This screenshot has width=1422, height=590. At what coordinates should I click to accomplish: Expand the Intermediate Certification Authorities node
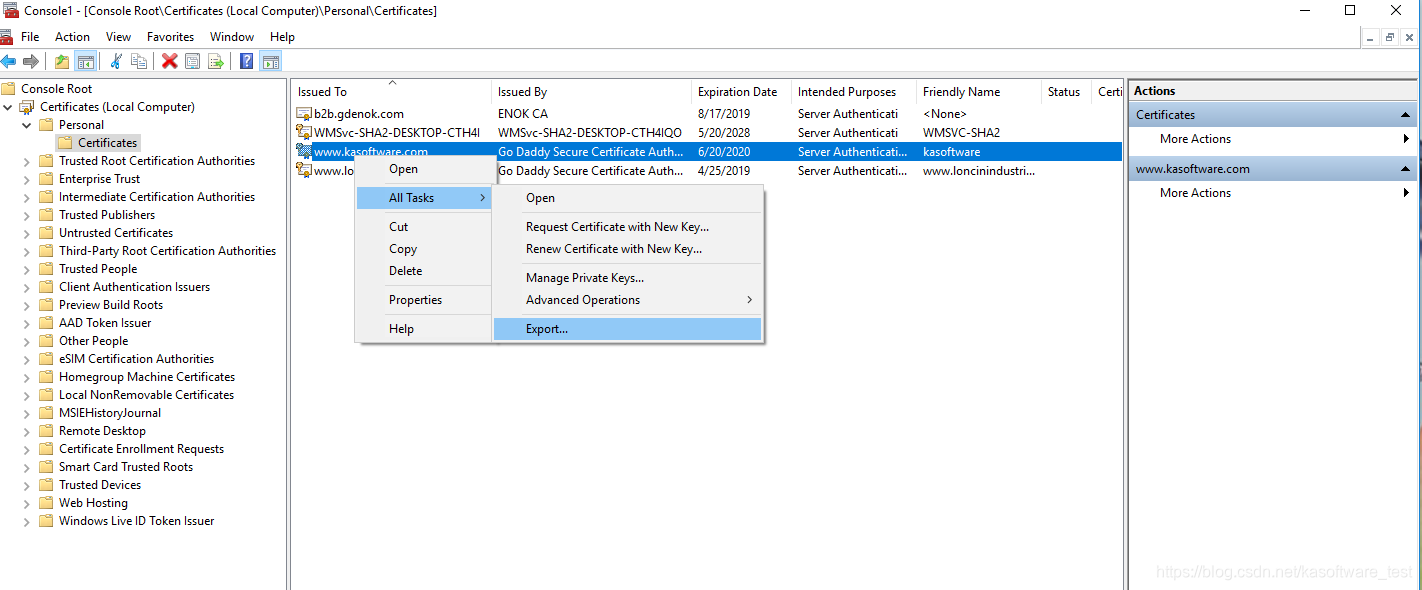(26, 197)
